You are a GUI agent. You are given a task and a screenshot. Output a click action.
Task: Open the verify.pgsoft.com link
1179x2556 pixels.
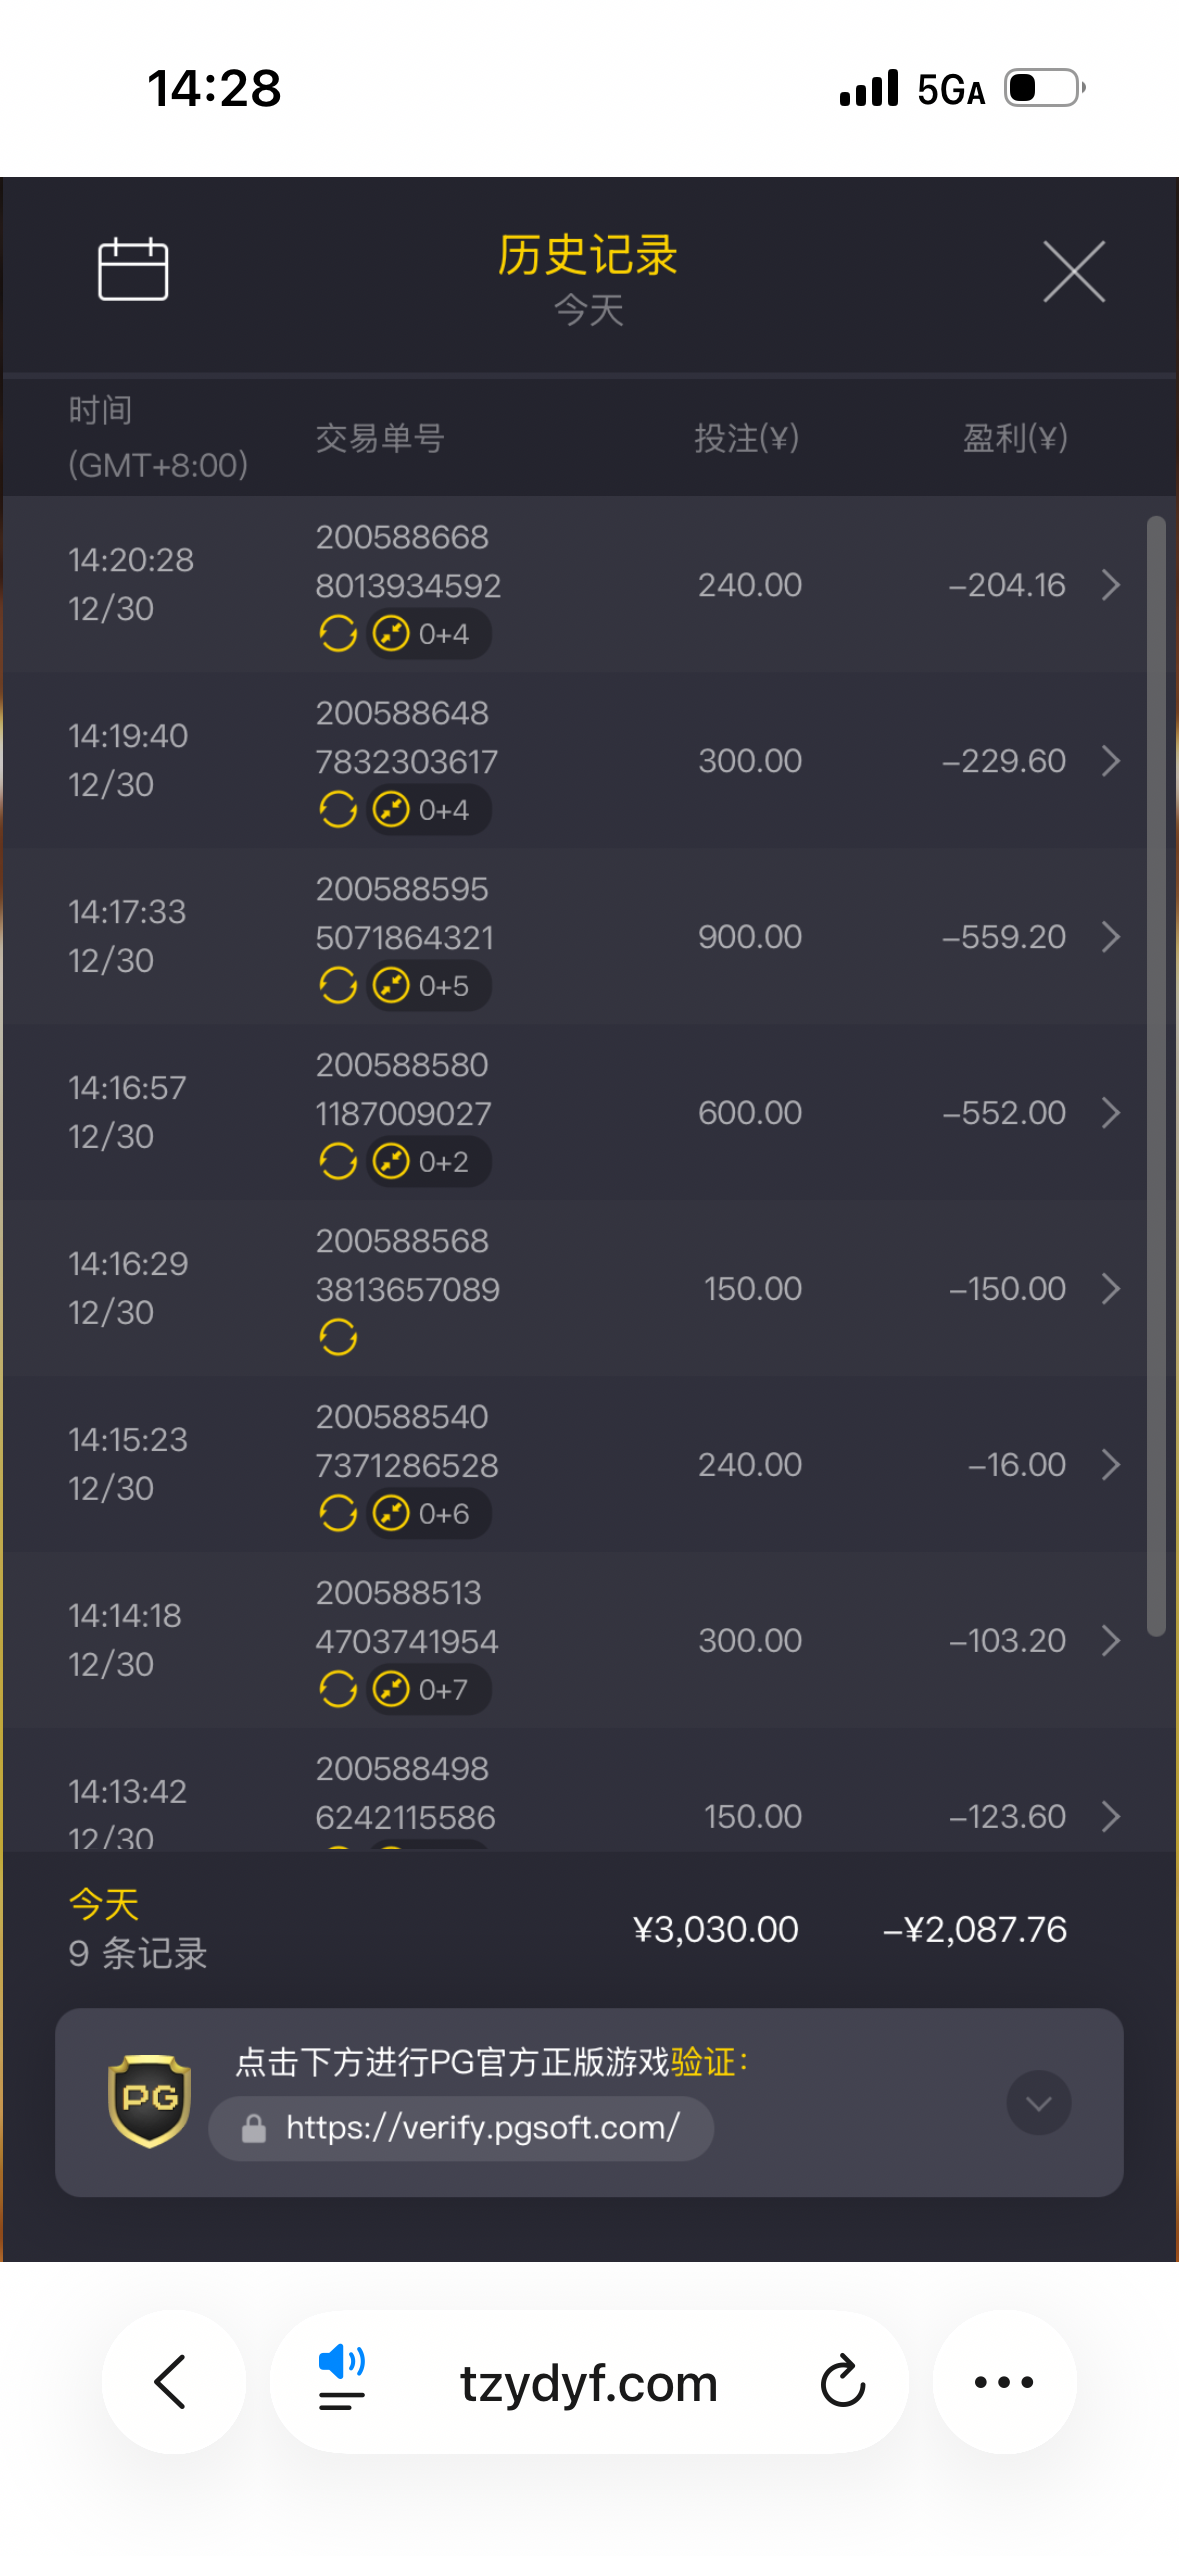482,2127
